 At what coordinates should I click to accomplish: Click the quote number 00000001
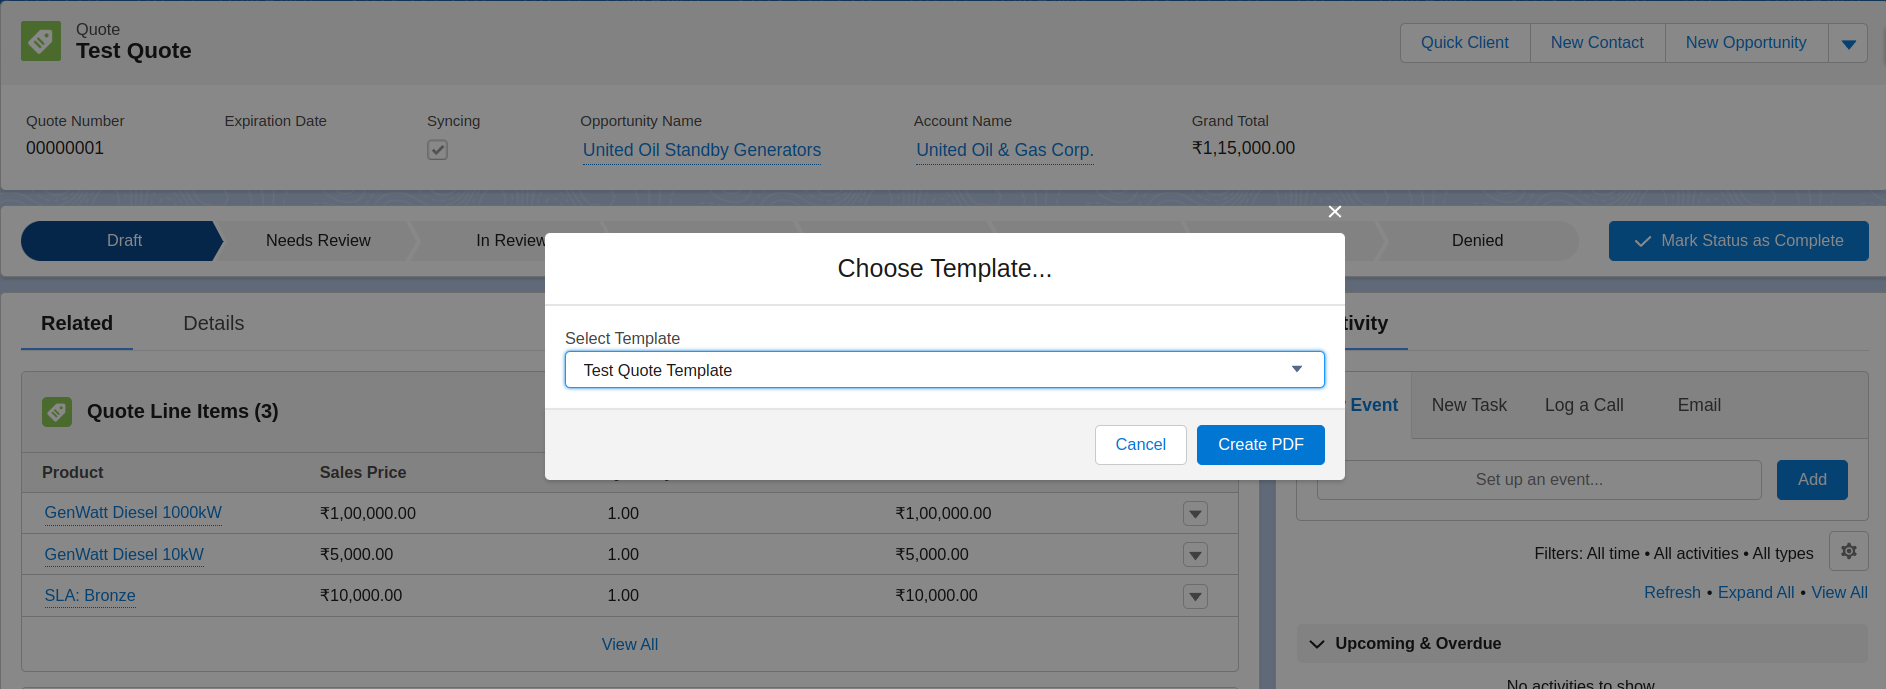tap(65, 148)
